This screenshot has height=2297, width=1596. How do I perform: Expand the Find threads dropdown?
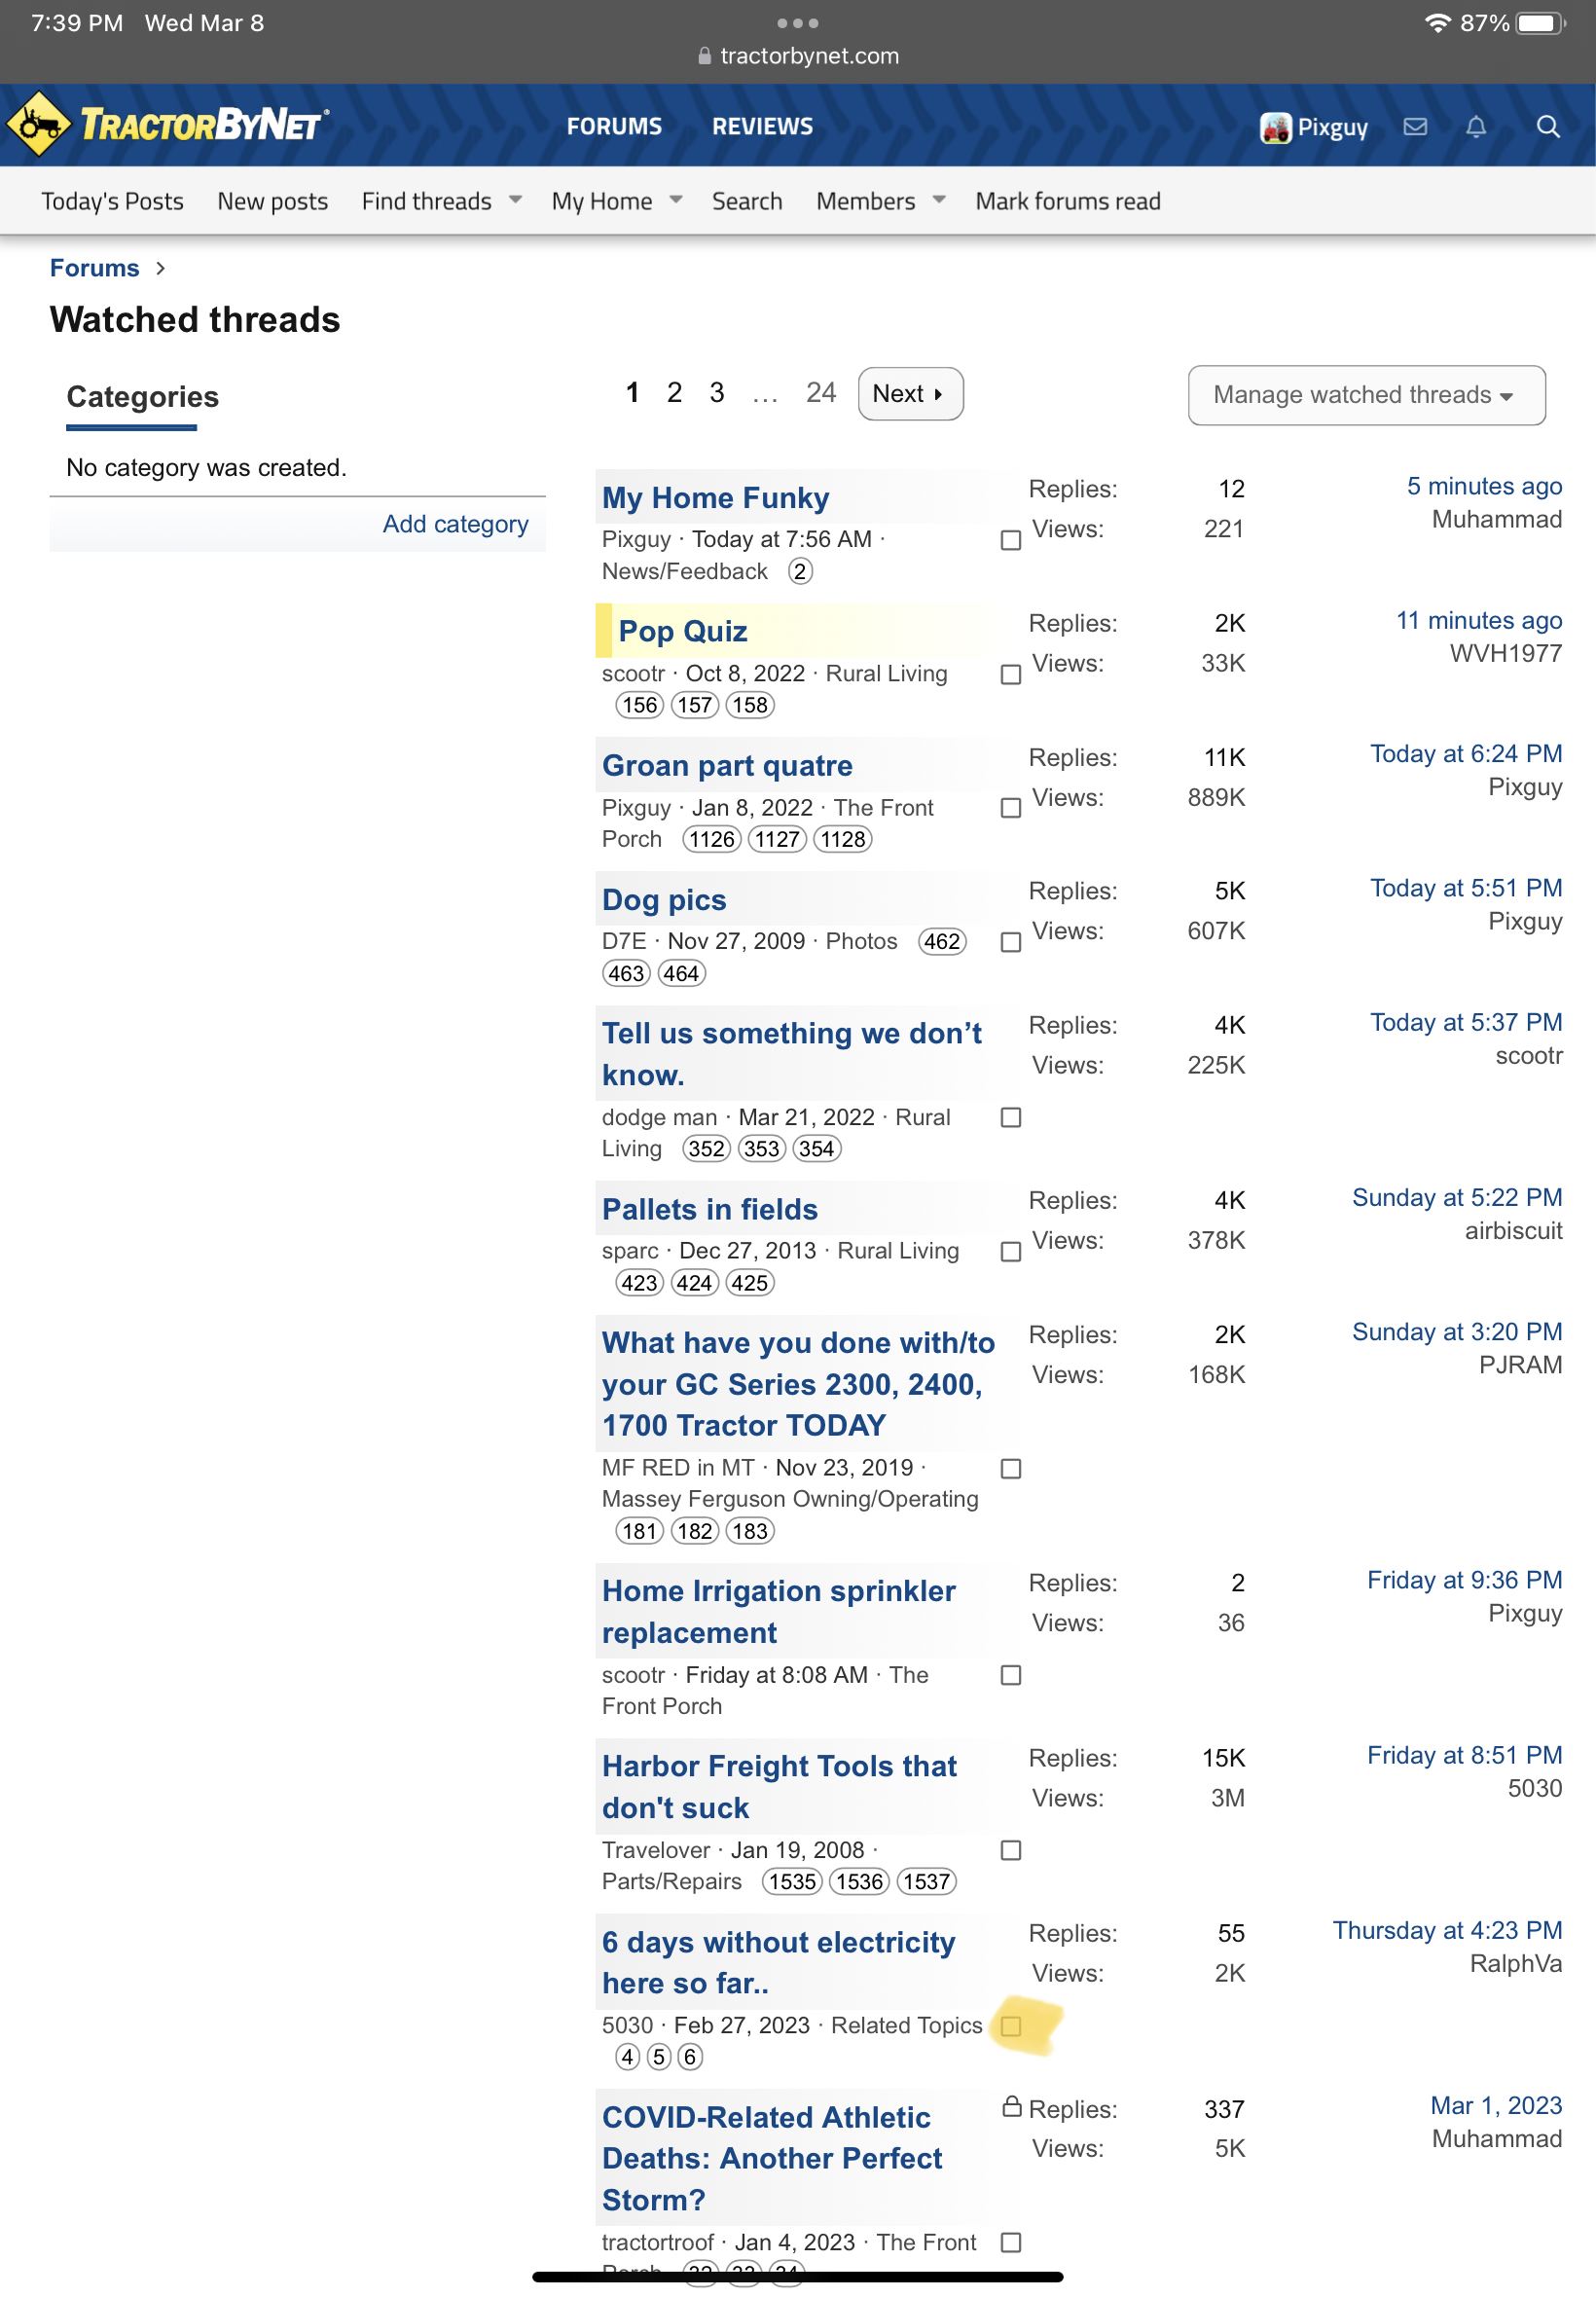click(x=515, y=200)
